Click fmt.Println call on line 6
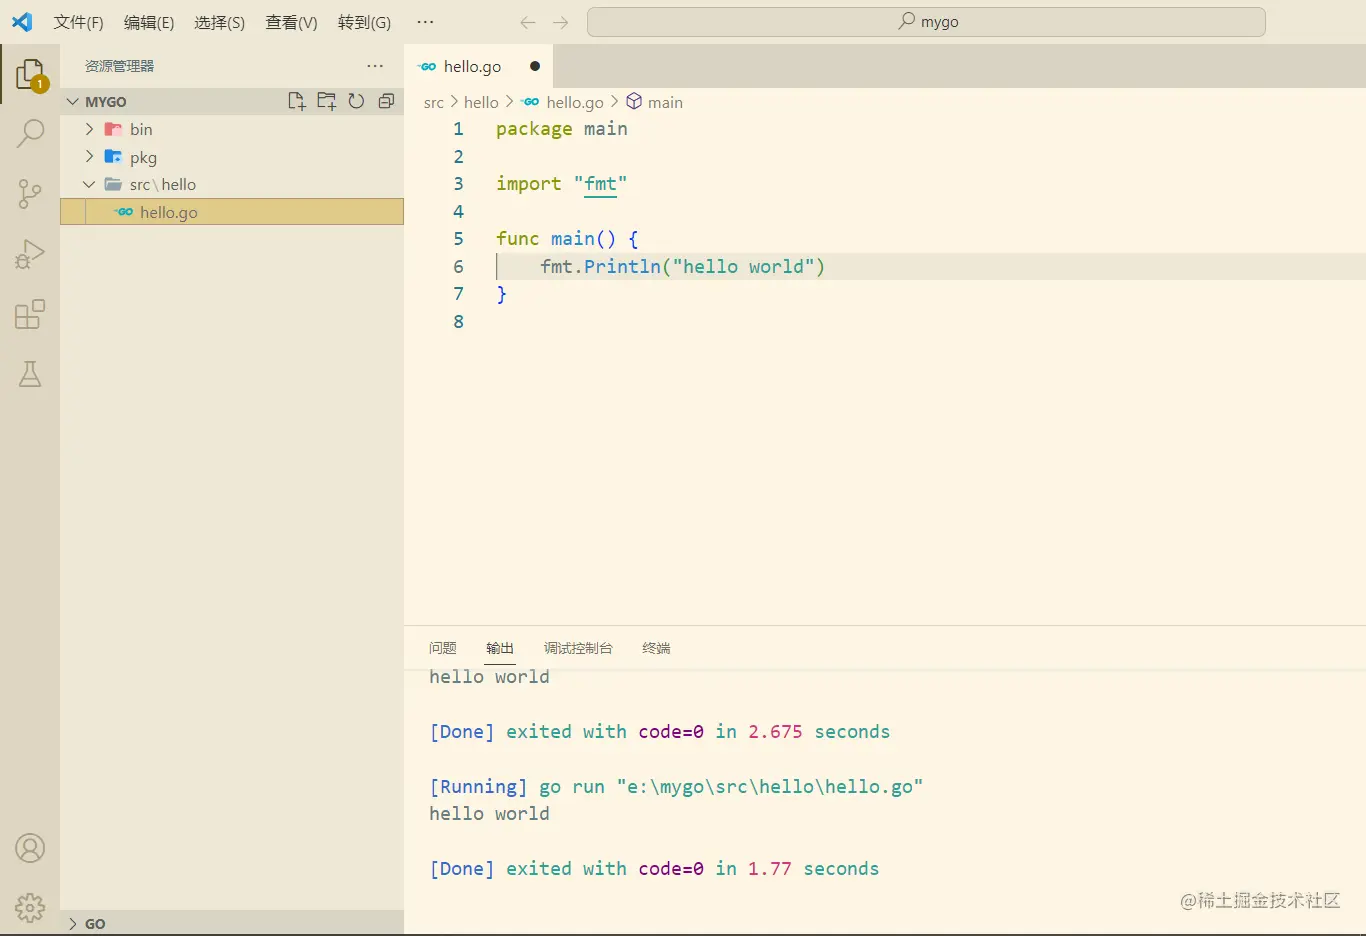Image resolution: width=1366 pixels, height=936 pixels. click(683, 267)
